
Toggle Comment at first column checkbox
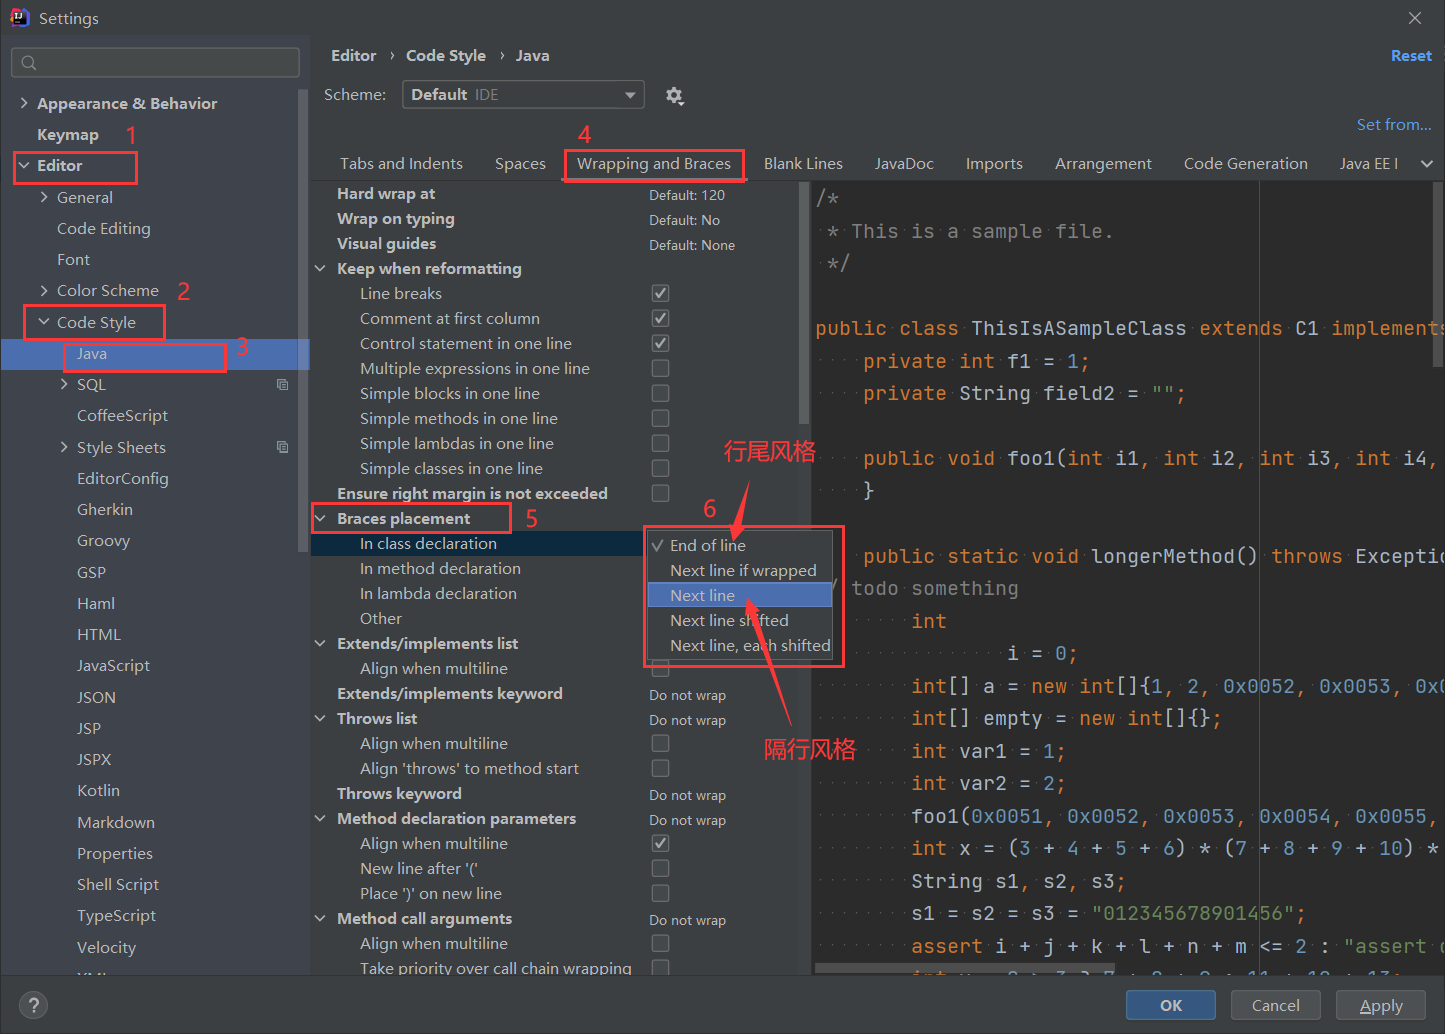coord(660,318)
